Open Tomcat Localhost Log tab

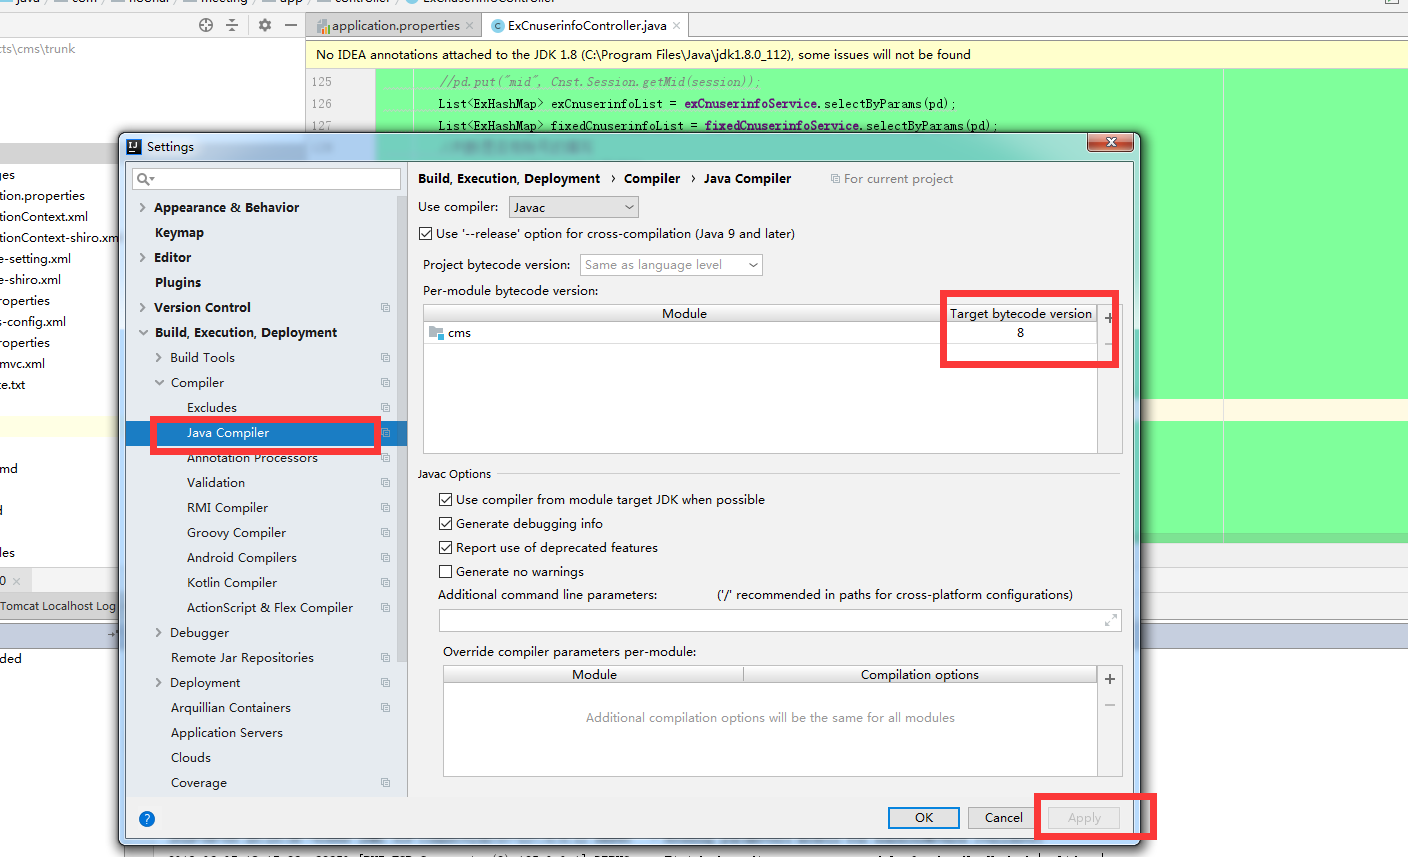58,606
